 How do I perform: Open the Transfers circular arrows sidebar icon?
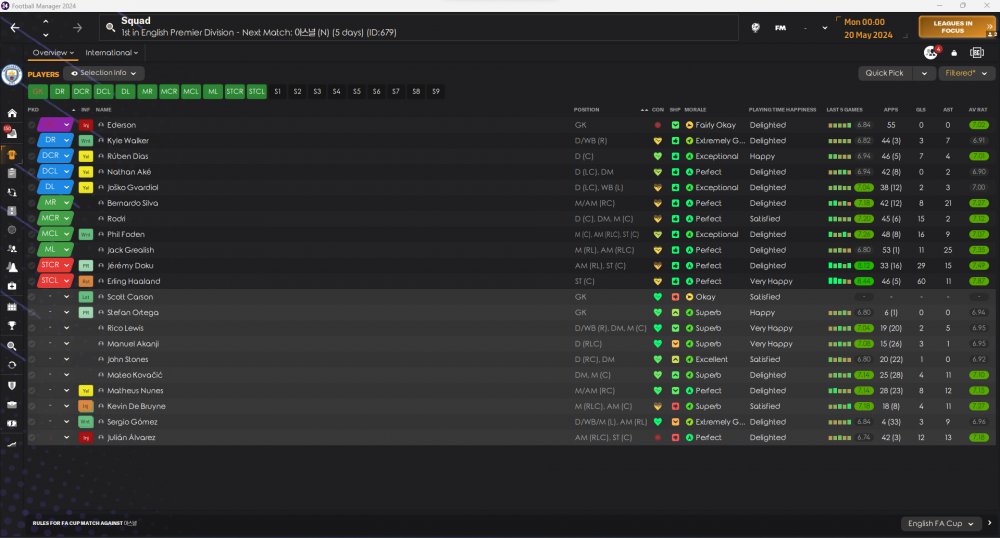pyautogui.click(x=11, y=365)
